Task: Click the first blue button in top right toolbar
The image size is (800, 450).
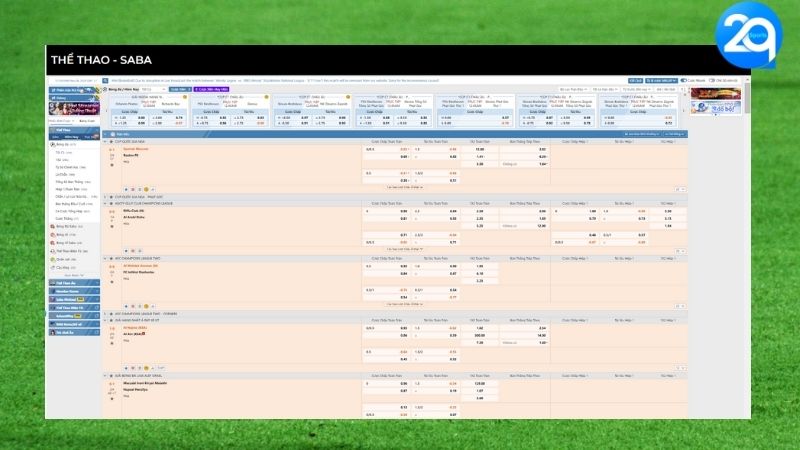Action: click(x=635, y=81)
